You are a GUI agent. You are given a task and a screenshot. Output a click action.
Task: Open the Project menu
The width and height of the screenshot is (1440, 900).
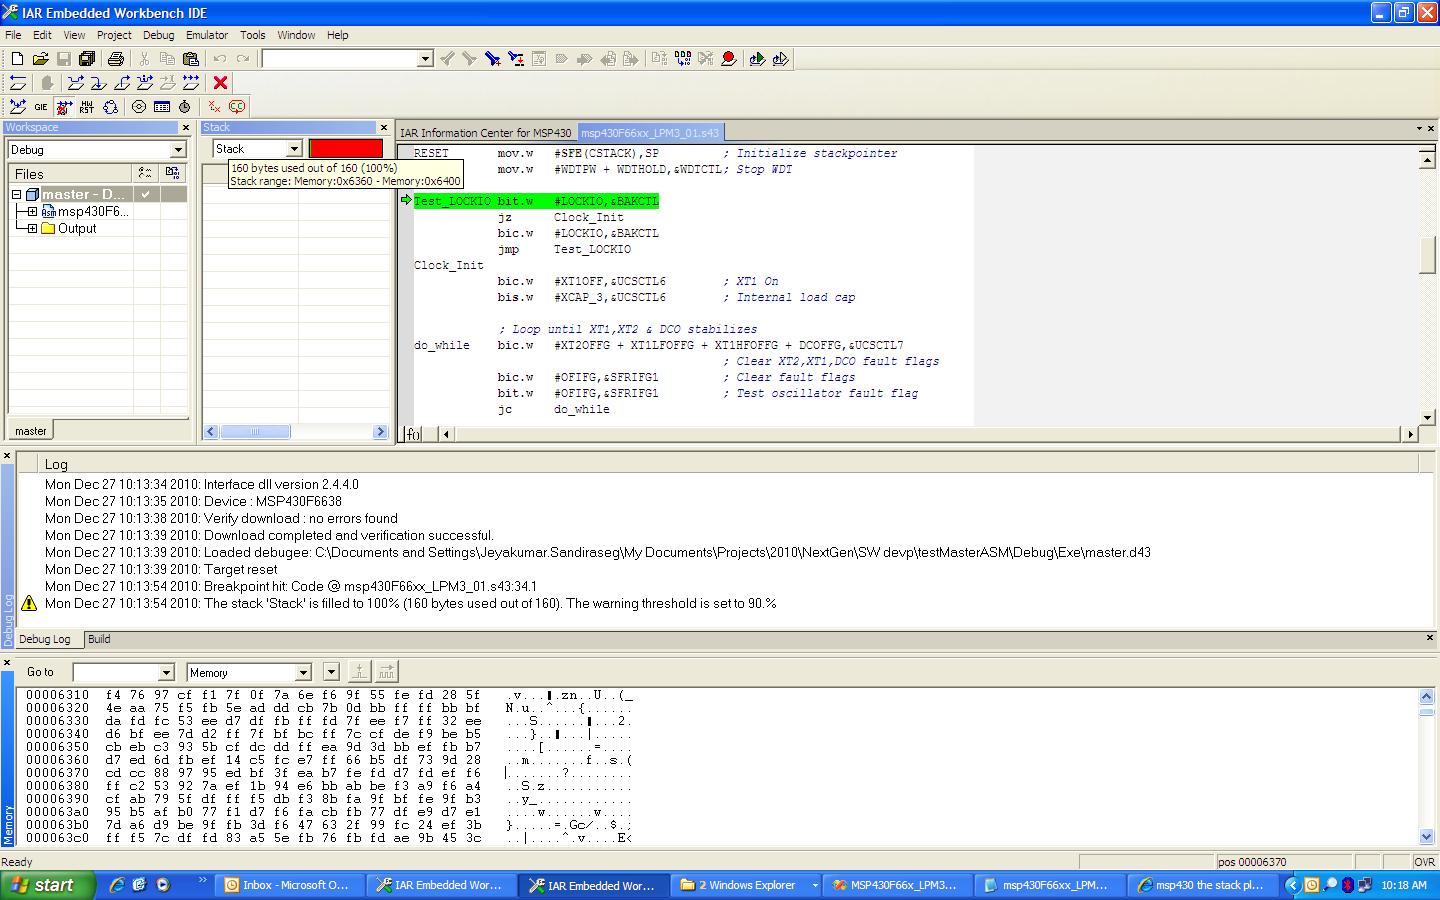tap(114, 35)
